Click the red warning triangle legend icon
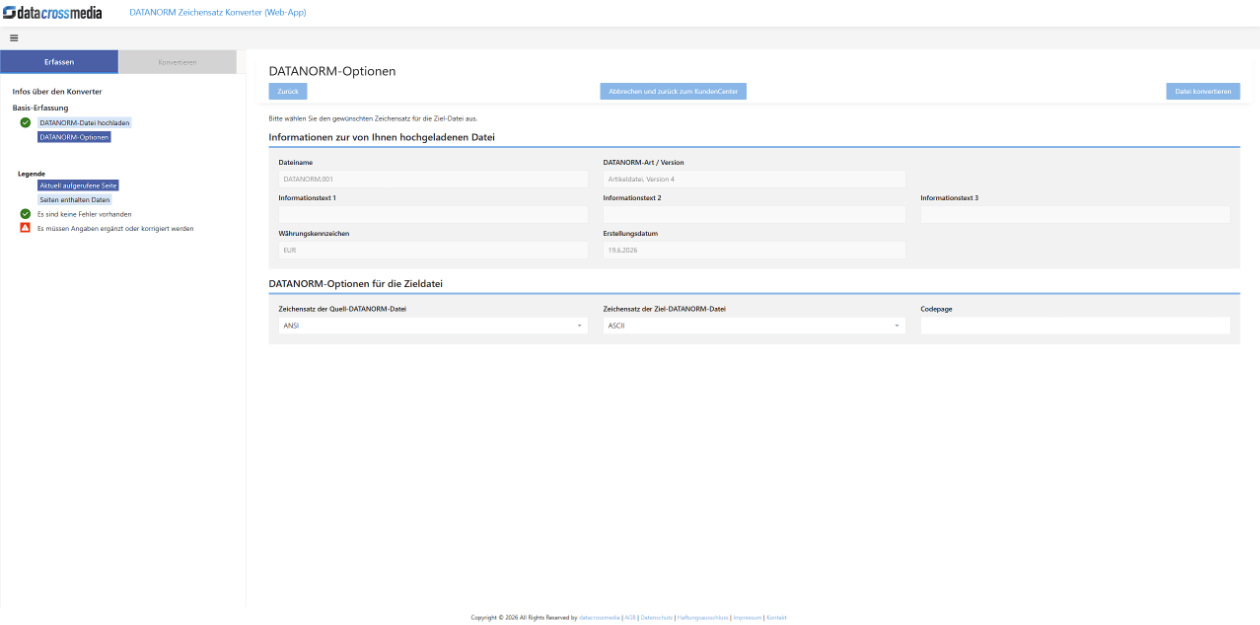The image size is (1260, 625). (25, 228)
